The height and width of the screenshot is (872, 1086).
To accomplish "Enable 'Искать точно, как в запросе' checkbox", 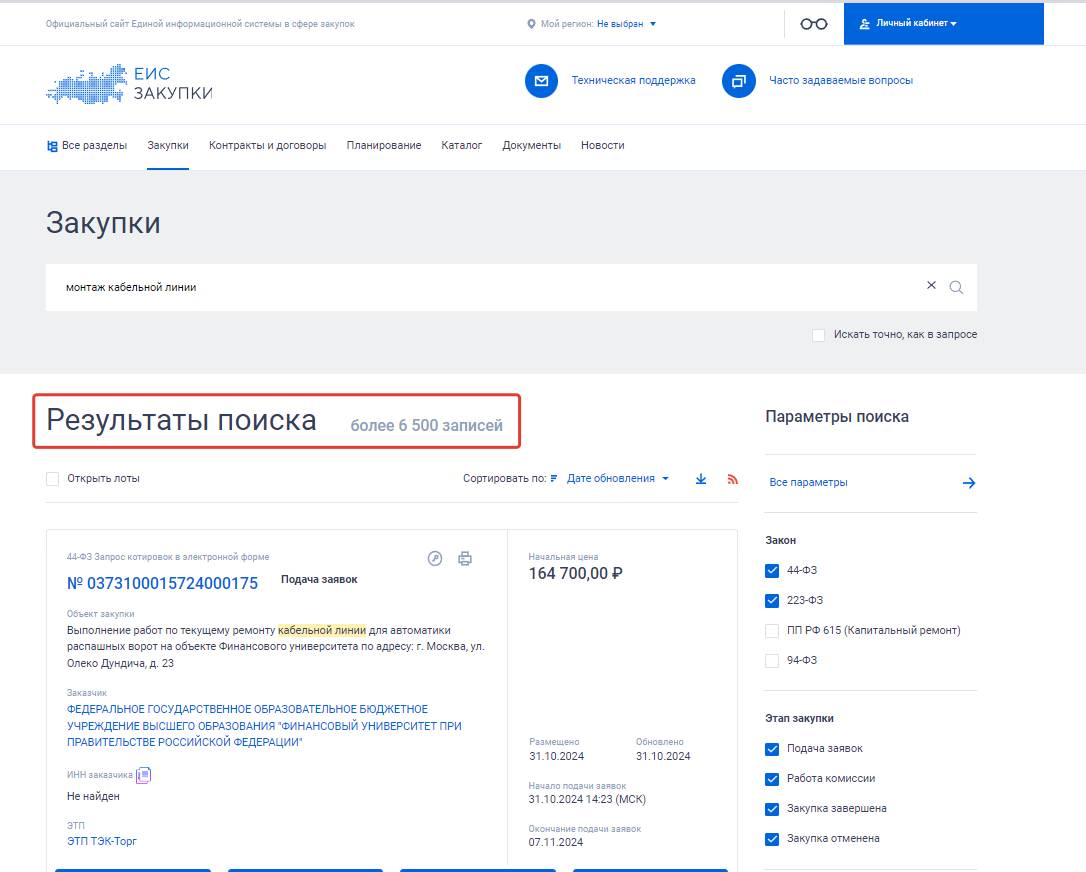I will tap(817, 335).
